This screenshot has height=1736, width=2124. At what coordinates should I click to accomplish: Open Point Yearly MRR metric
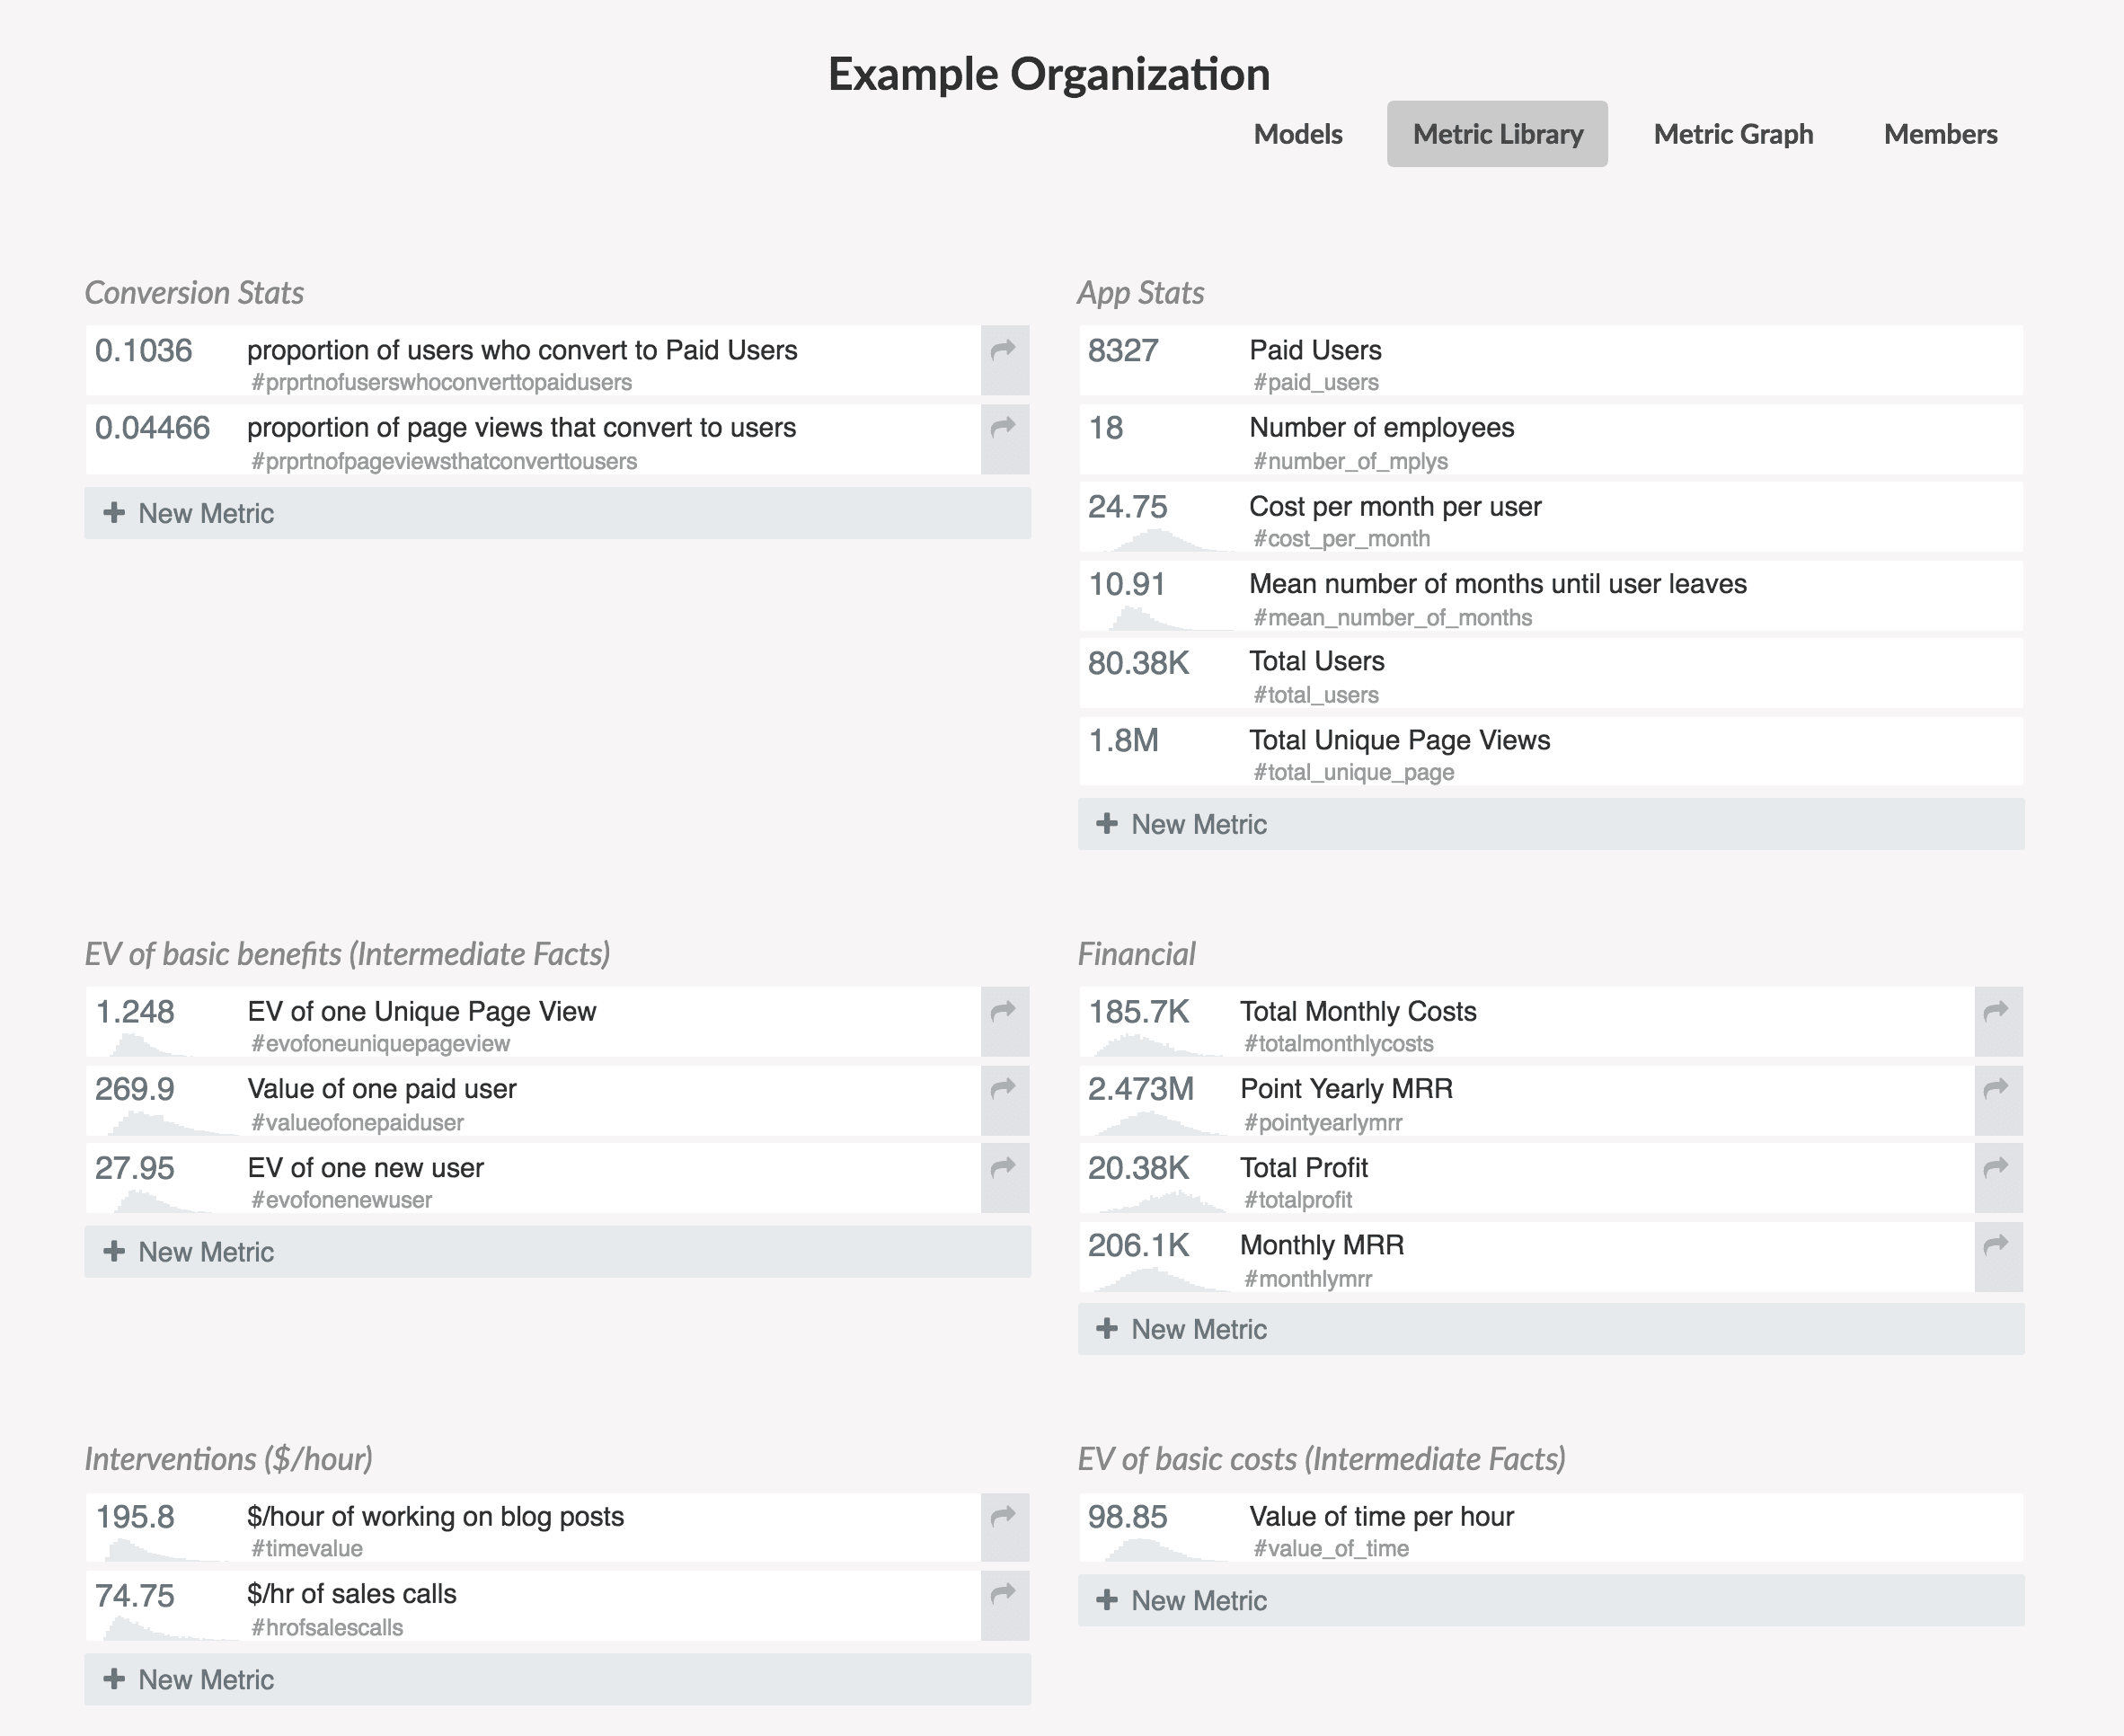[x=1527, y=1100]
